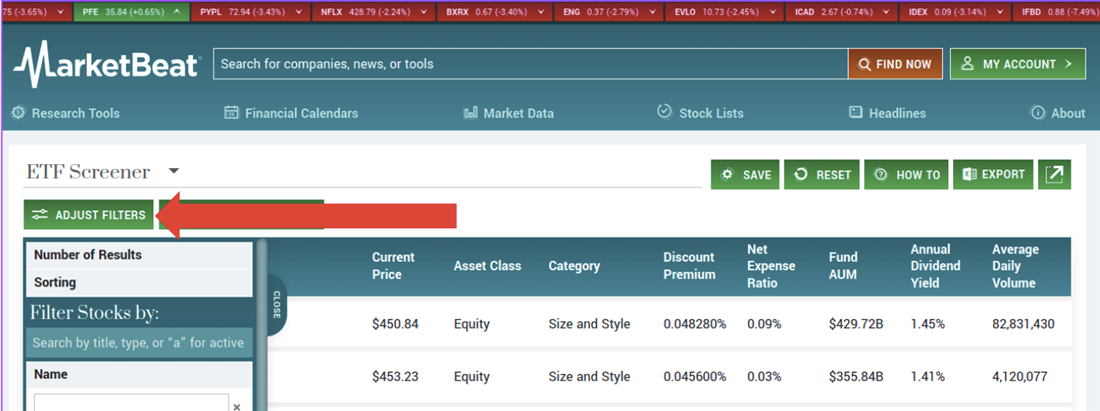Open the ETF Screener dropdown arrow
The width and height of the screenshot is (1100, 411).
point(173,171)
